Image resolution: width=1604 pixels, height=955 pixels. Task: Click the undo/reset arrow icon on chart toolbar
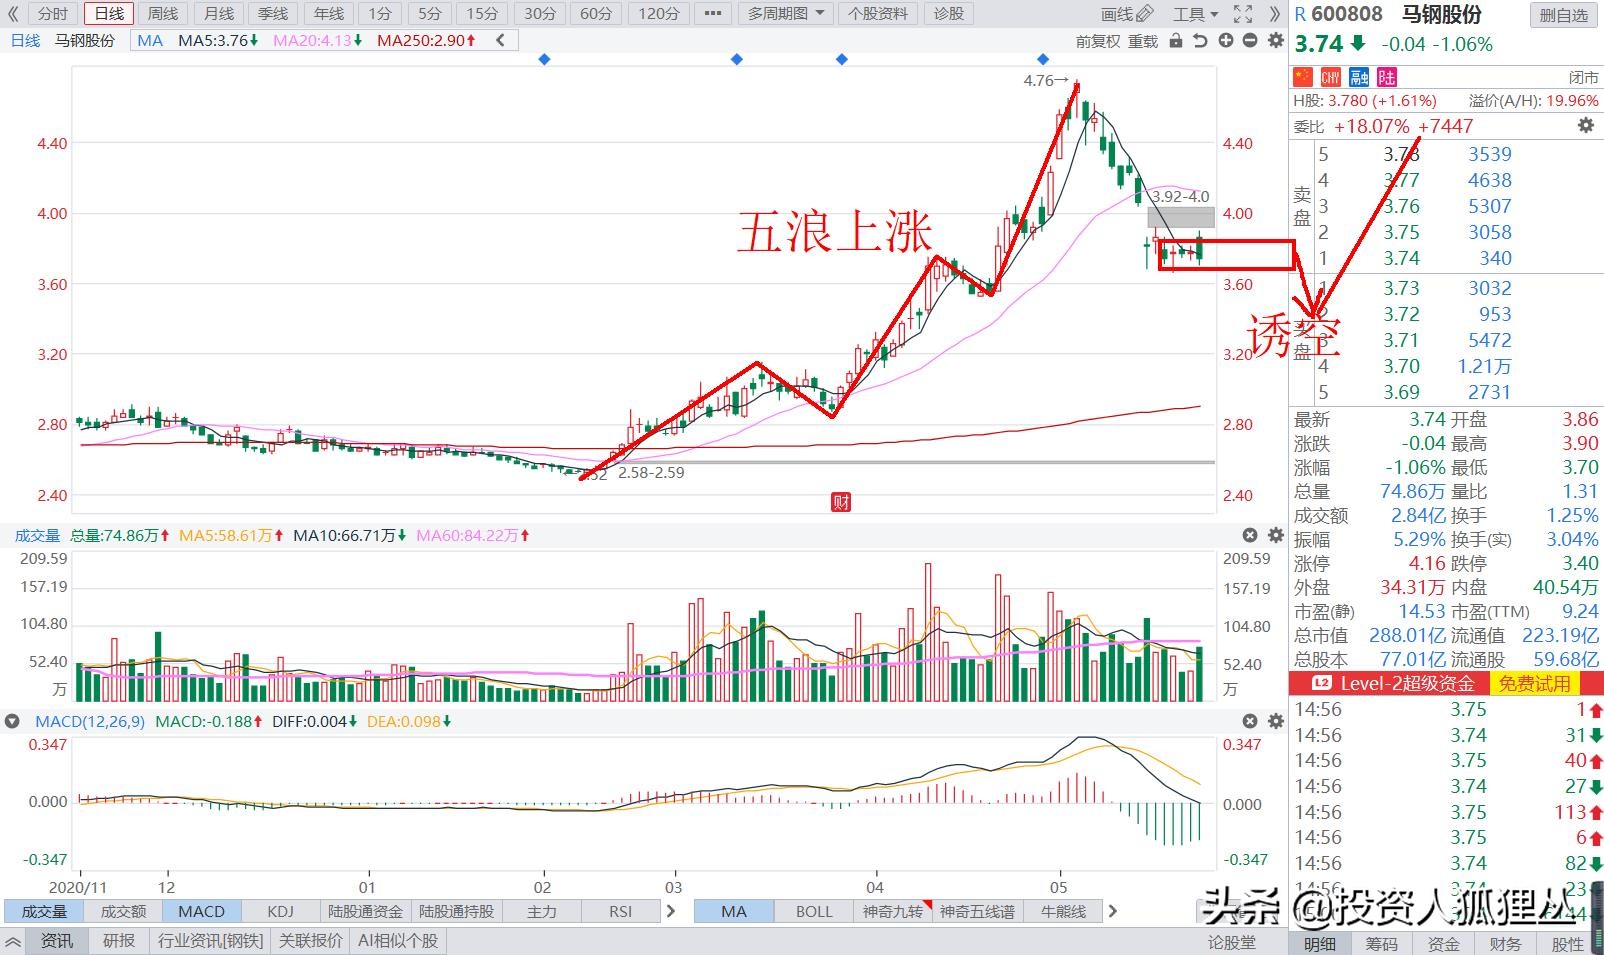(x=1200, y=41)
